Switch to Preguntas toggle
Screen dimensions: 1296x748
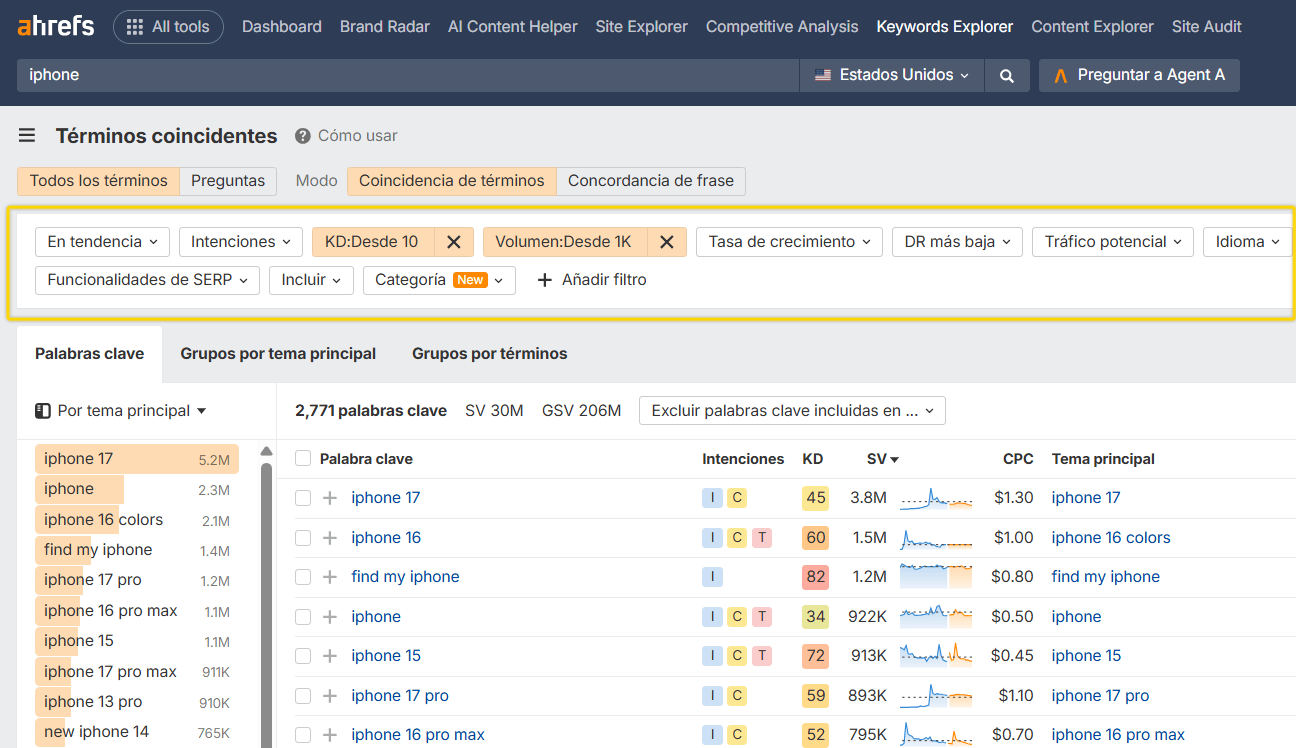228,181
